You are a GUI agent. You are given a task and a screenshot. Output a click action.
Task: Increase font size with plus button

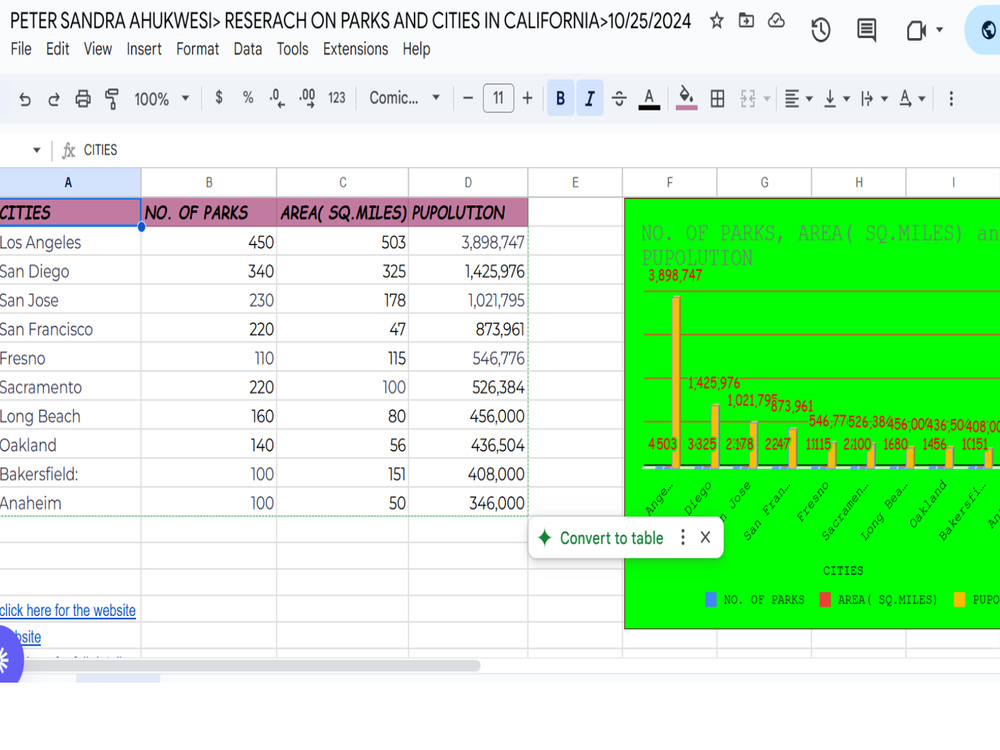click(x=527, y=98)
